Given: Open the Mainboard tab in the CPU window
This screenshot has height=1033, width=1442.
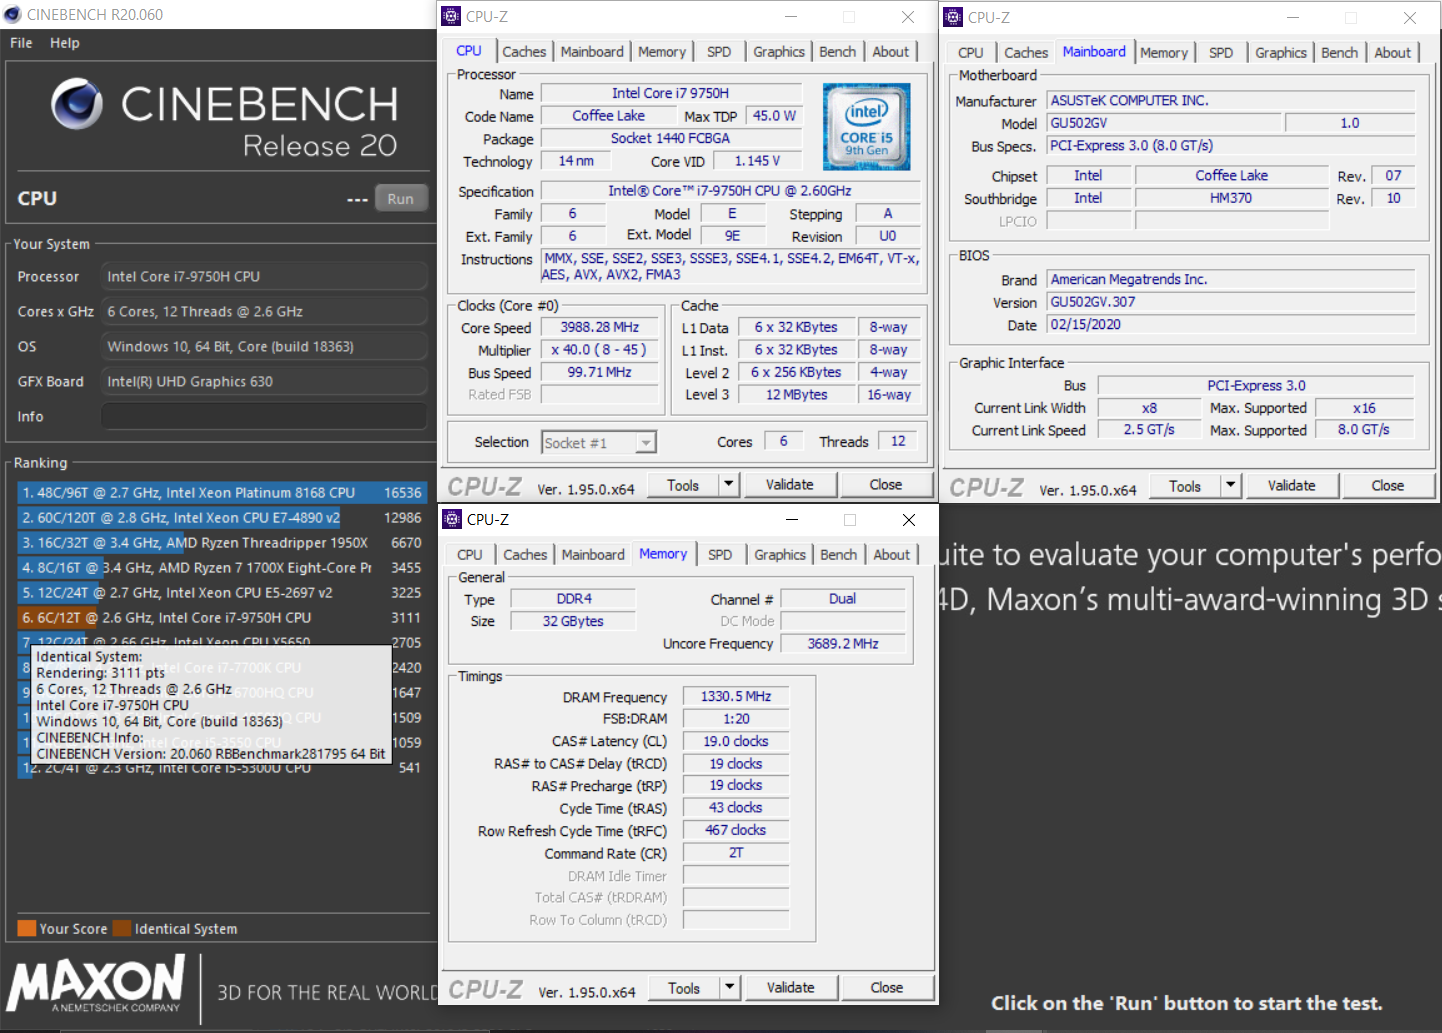Looking at the screenshot, I should tap(592, 52).
